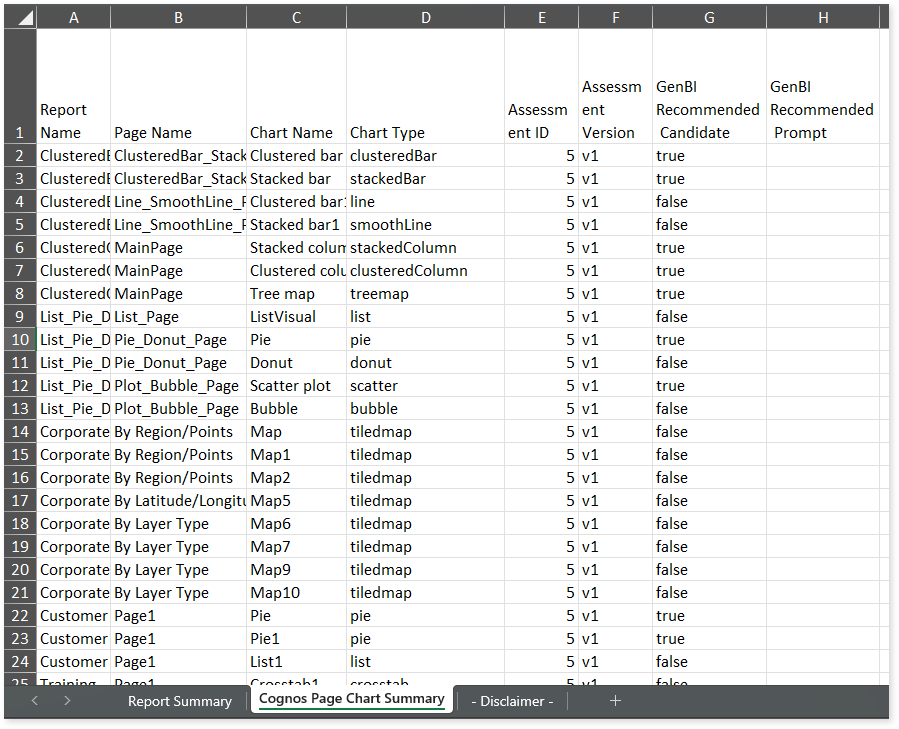Select row 10 header
The height and width of the screenshot is (729, 899).
[21, 340]
